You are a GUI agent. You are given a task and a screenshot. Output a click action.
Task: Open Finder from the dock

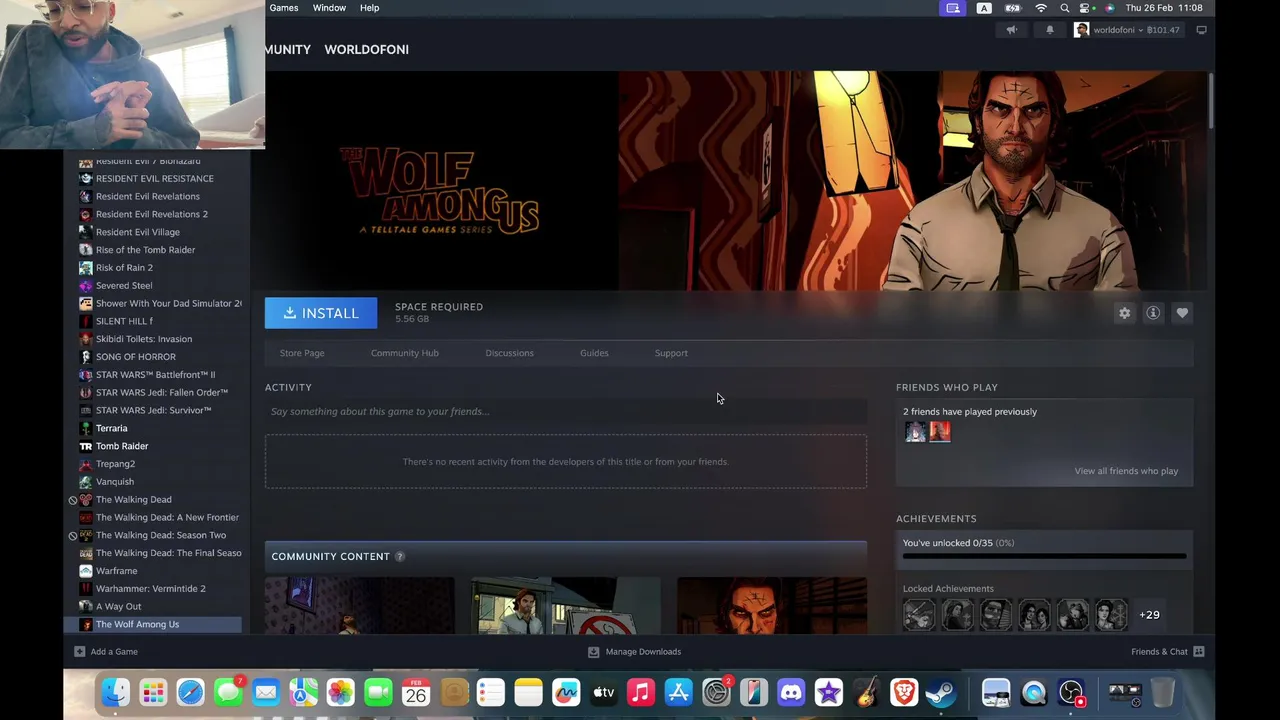coord(115,692)
